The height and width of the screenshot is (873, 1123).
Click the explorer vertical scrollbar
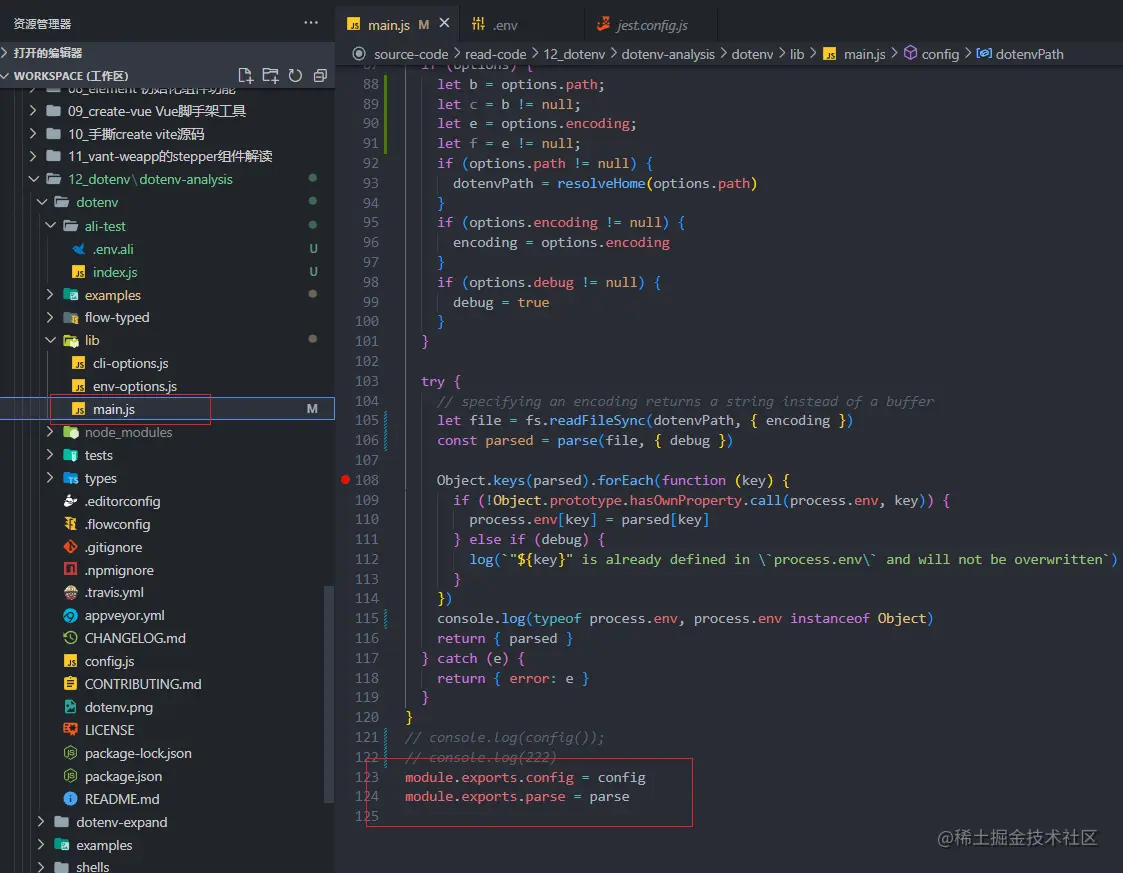pos(329,693)
